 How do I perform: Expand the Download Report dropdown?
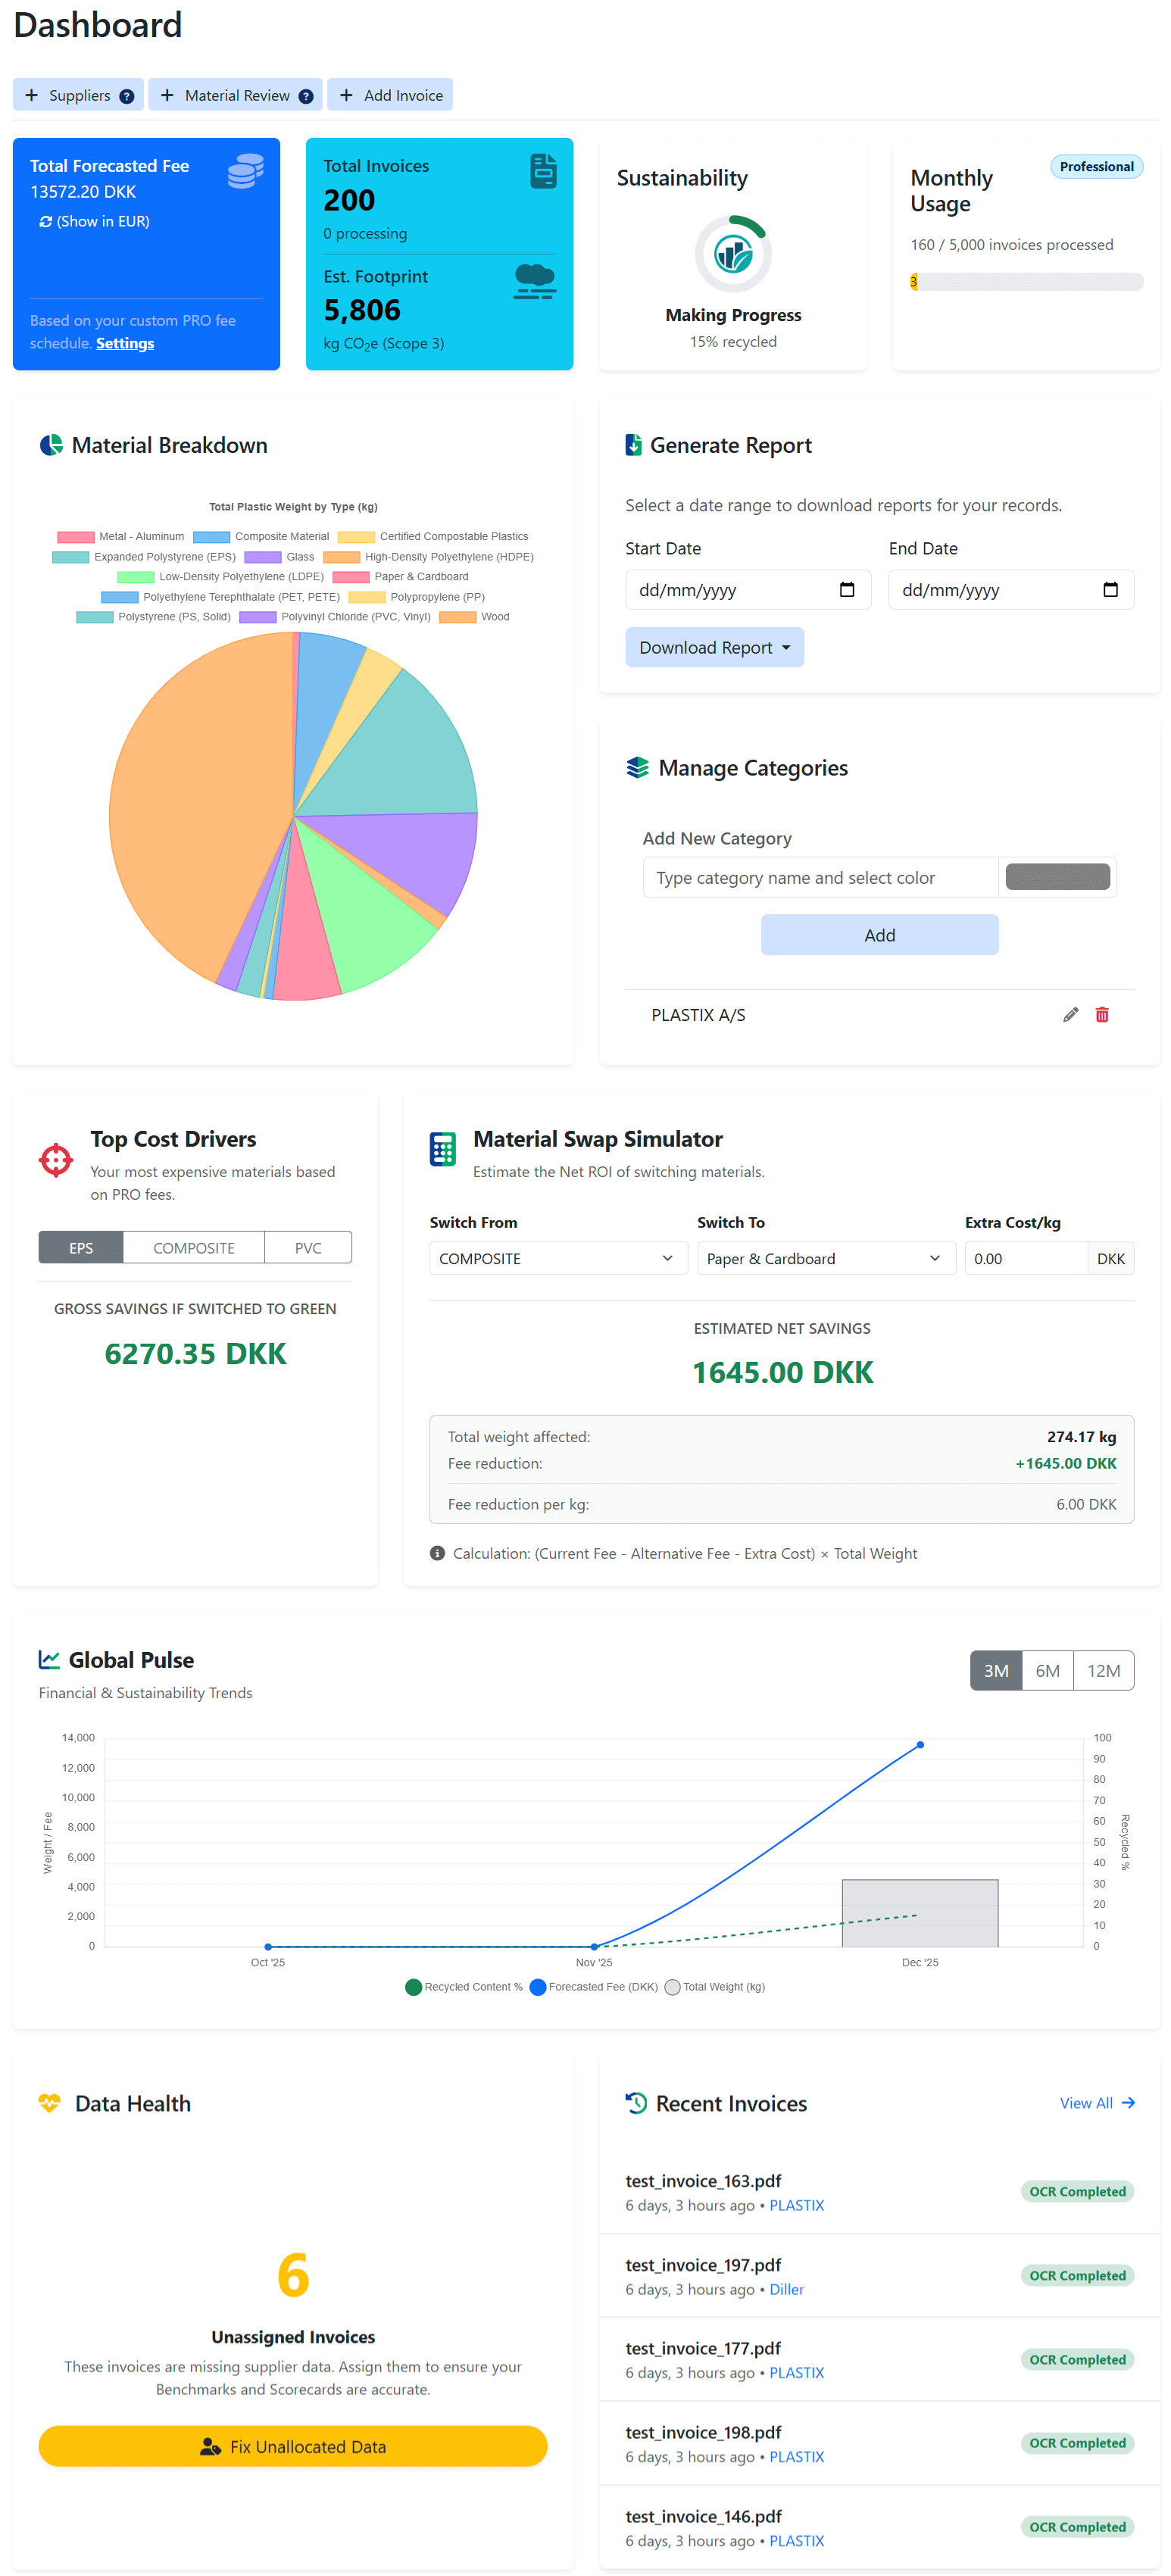(x=714, y=648)
